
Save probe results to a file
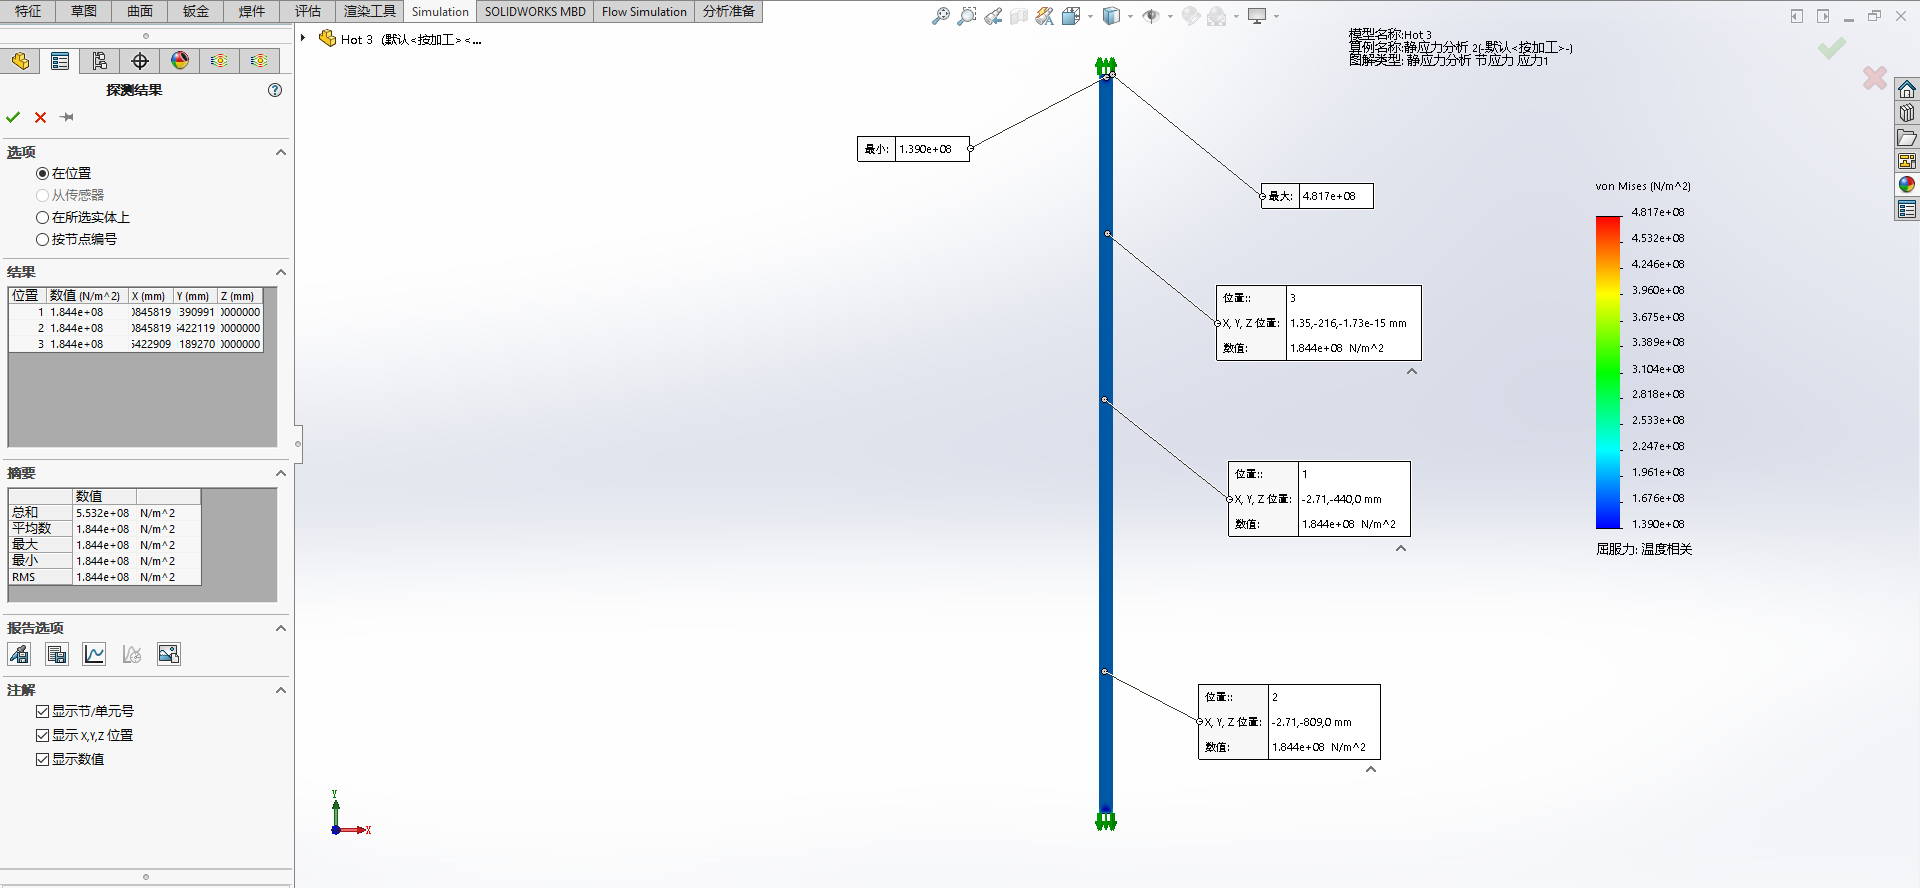click(57, 654)
